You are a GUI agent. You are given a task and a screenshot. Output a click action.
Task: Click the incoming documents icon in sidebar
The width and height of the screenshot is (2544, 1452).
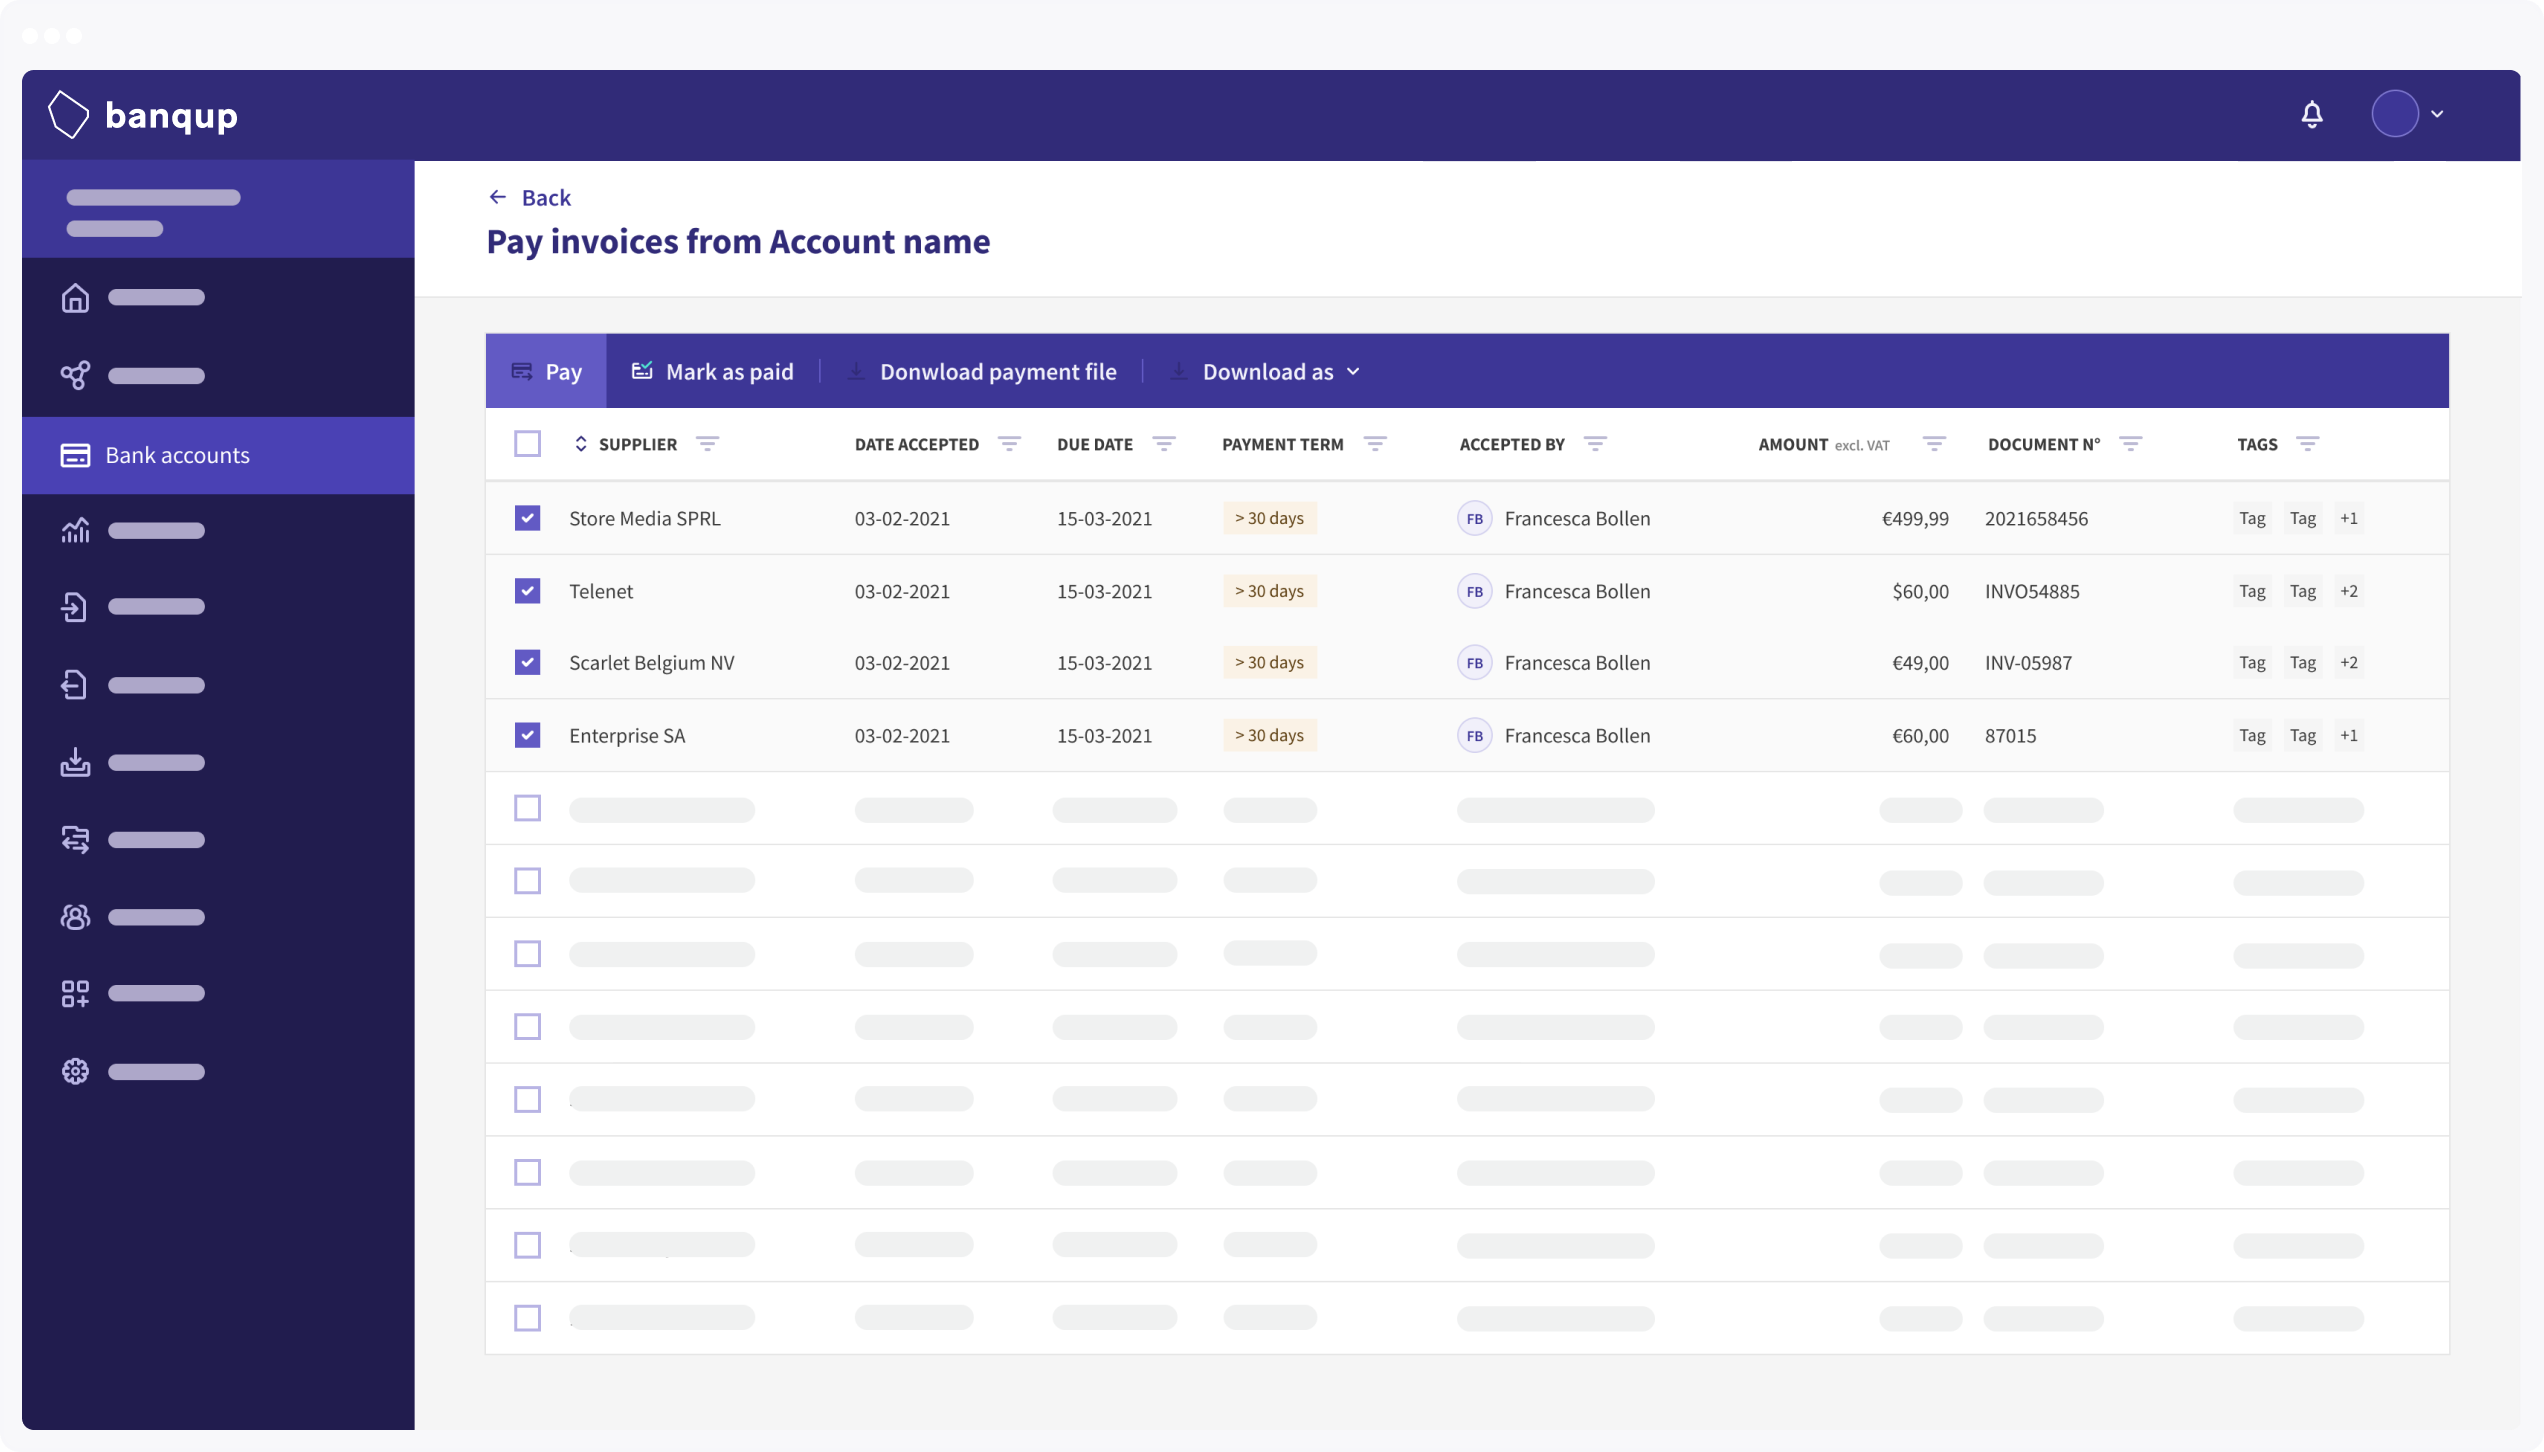[x=75, y=607]
